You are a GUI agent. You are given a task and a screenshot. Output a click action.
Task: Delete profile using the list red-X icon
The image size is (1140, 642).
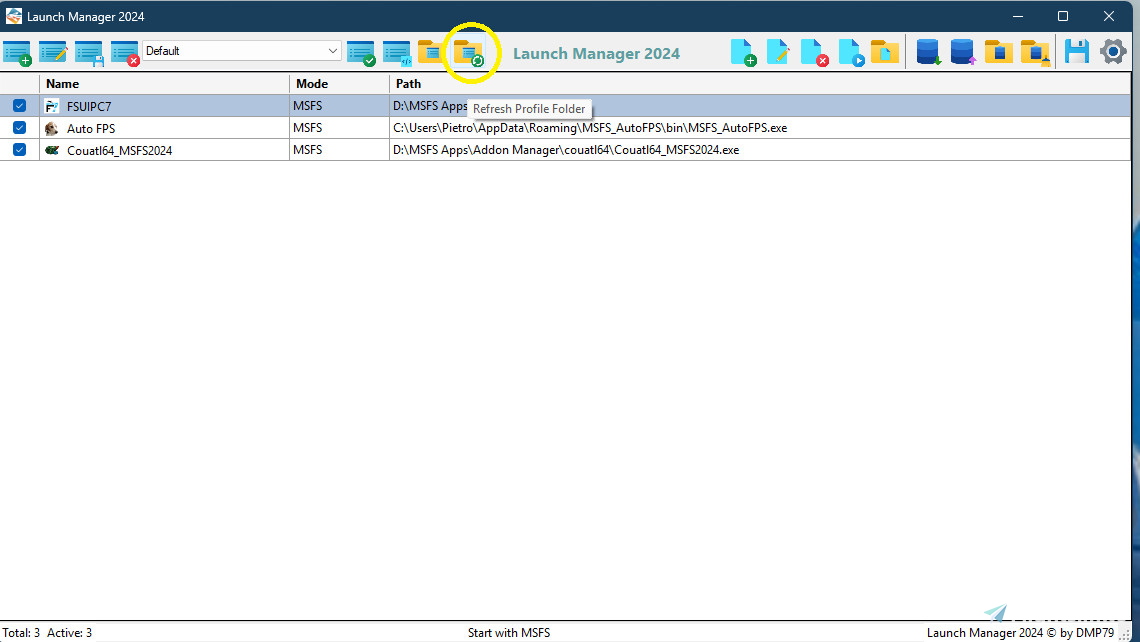point(125,53)
